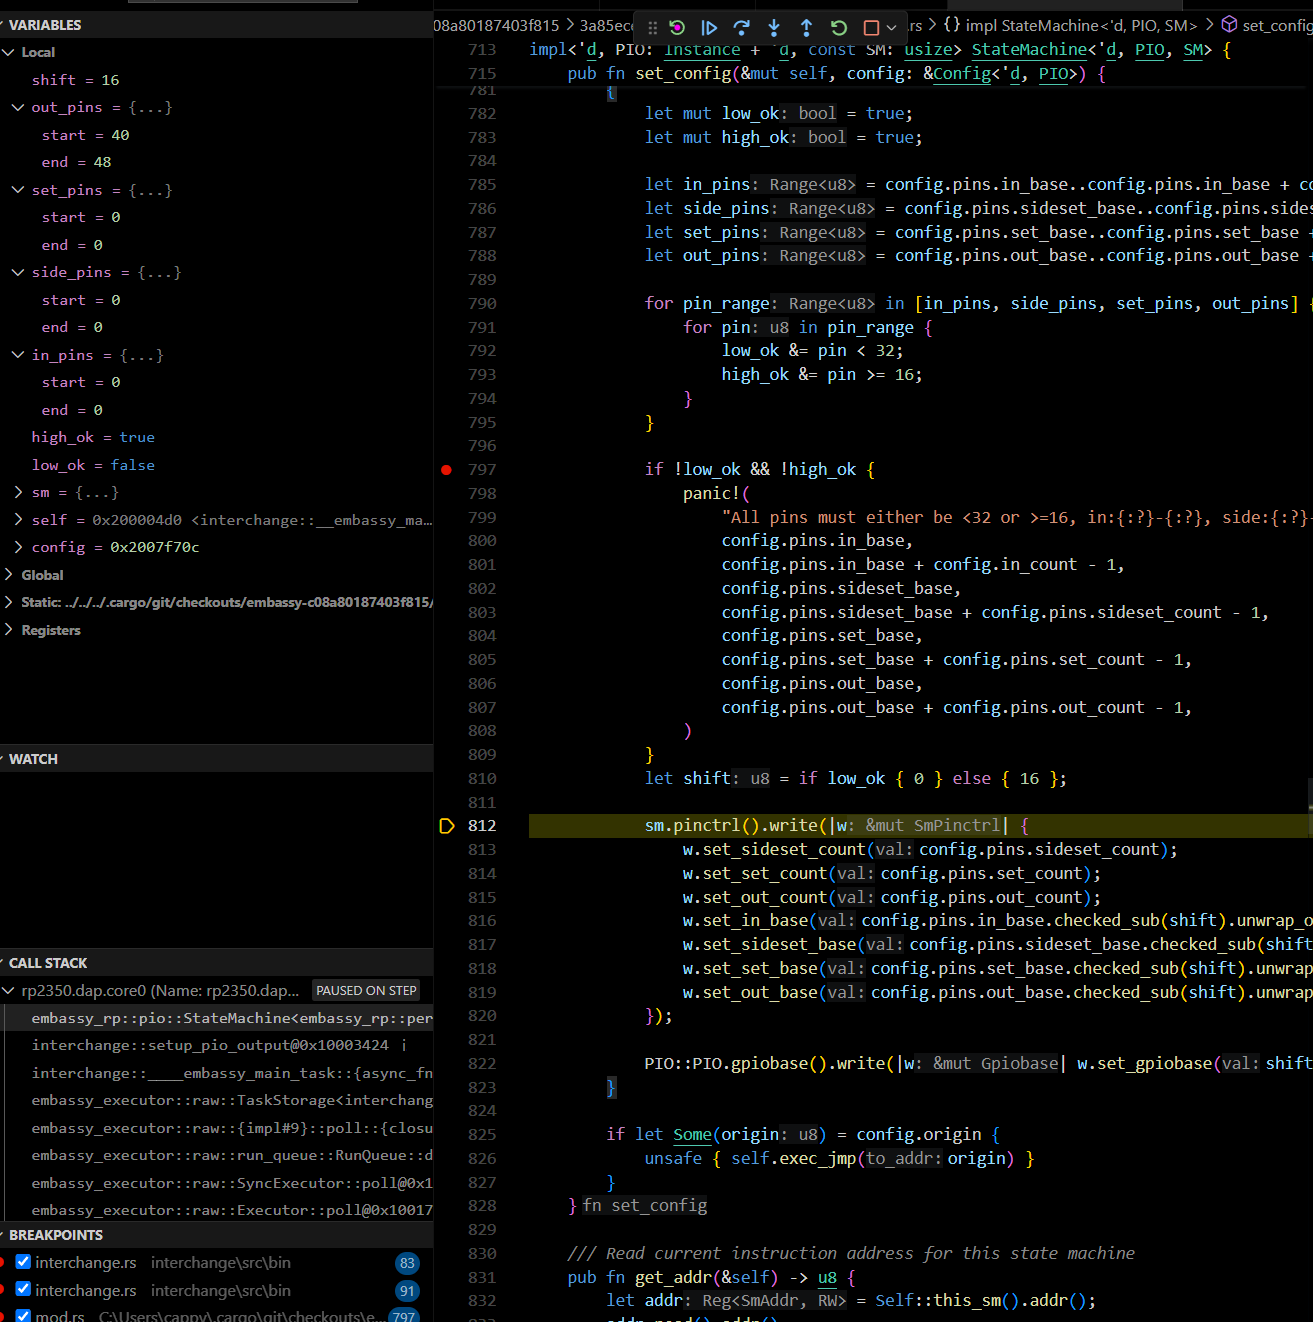Image resolution: width=1313 pixels, height=1322 pixels.
Task: Uncheck the interchange.rs line 91 breakpoint
Action: (x=24, y=1290)
